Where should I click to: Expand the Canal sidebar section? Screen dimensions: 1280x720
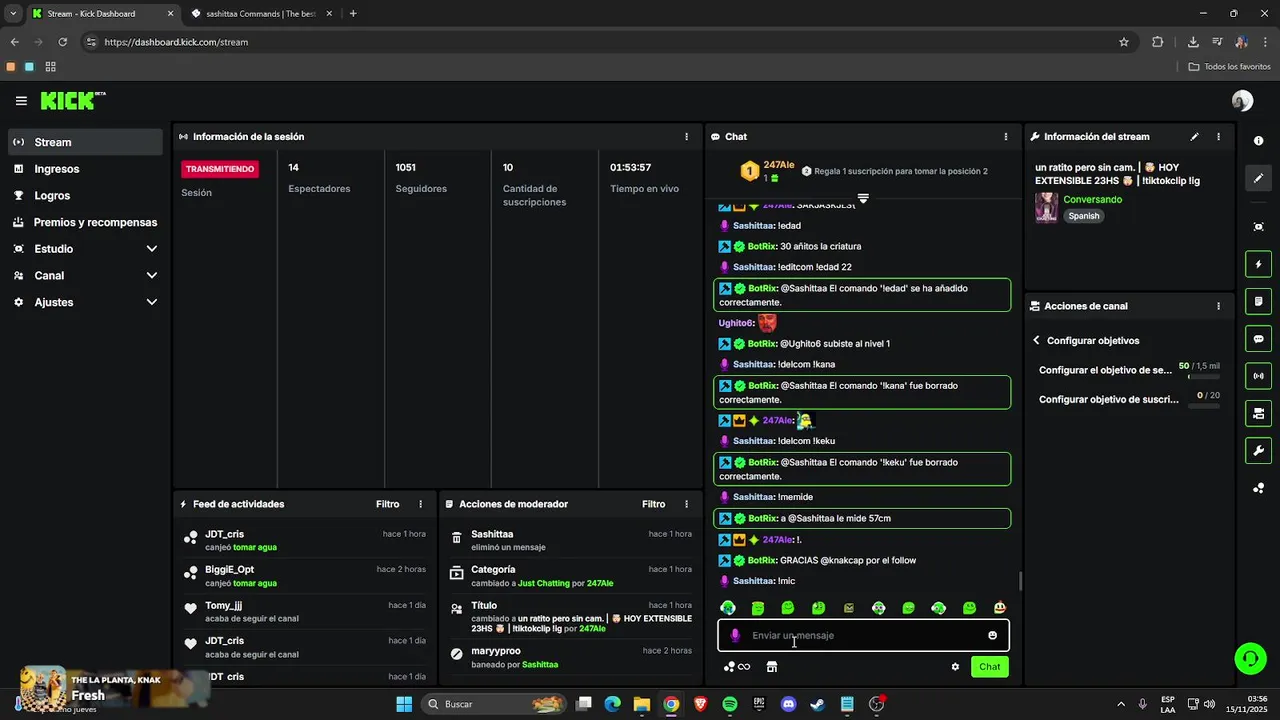tap(85, 276)
